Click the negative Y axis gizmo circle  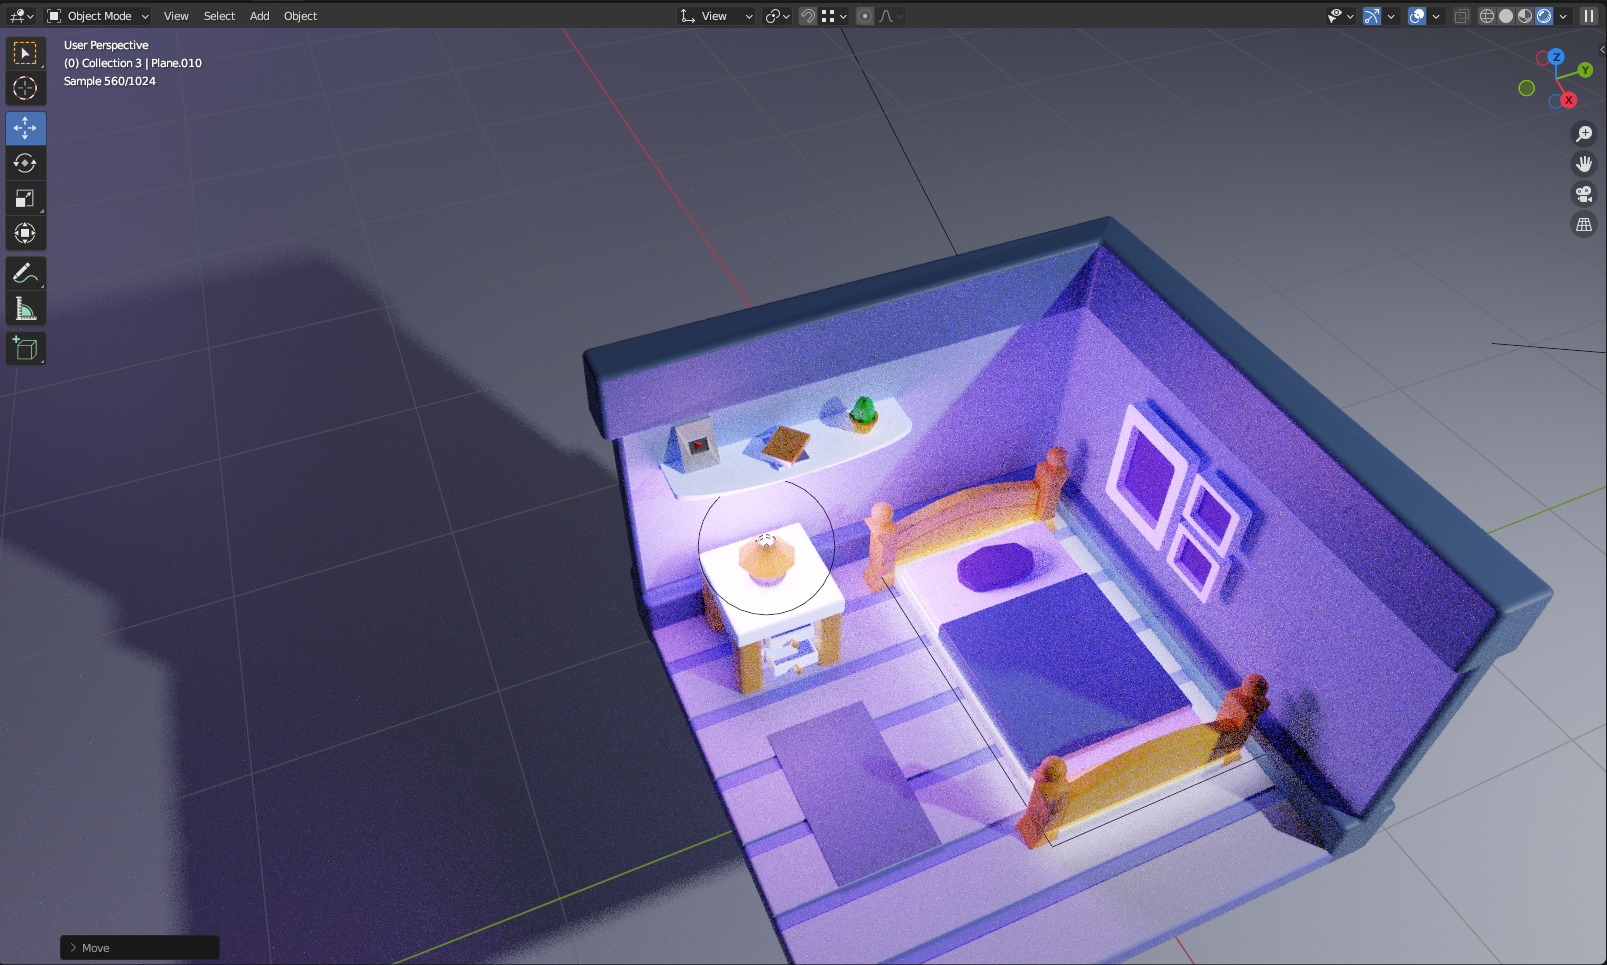(1526, 88)
